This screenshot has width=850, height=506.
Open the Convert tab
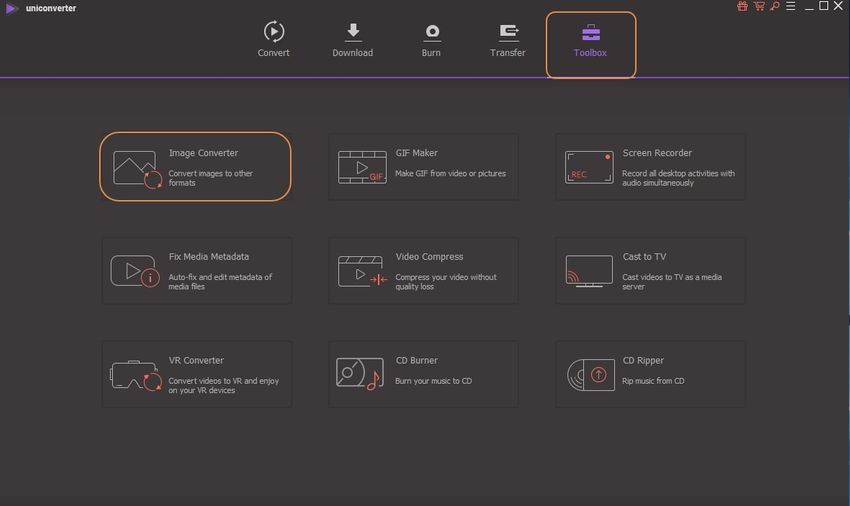click(x=273, y=40)
